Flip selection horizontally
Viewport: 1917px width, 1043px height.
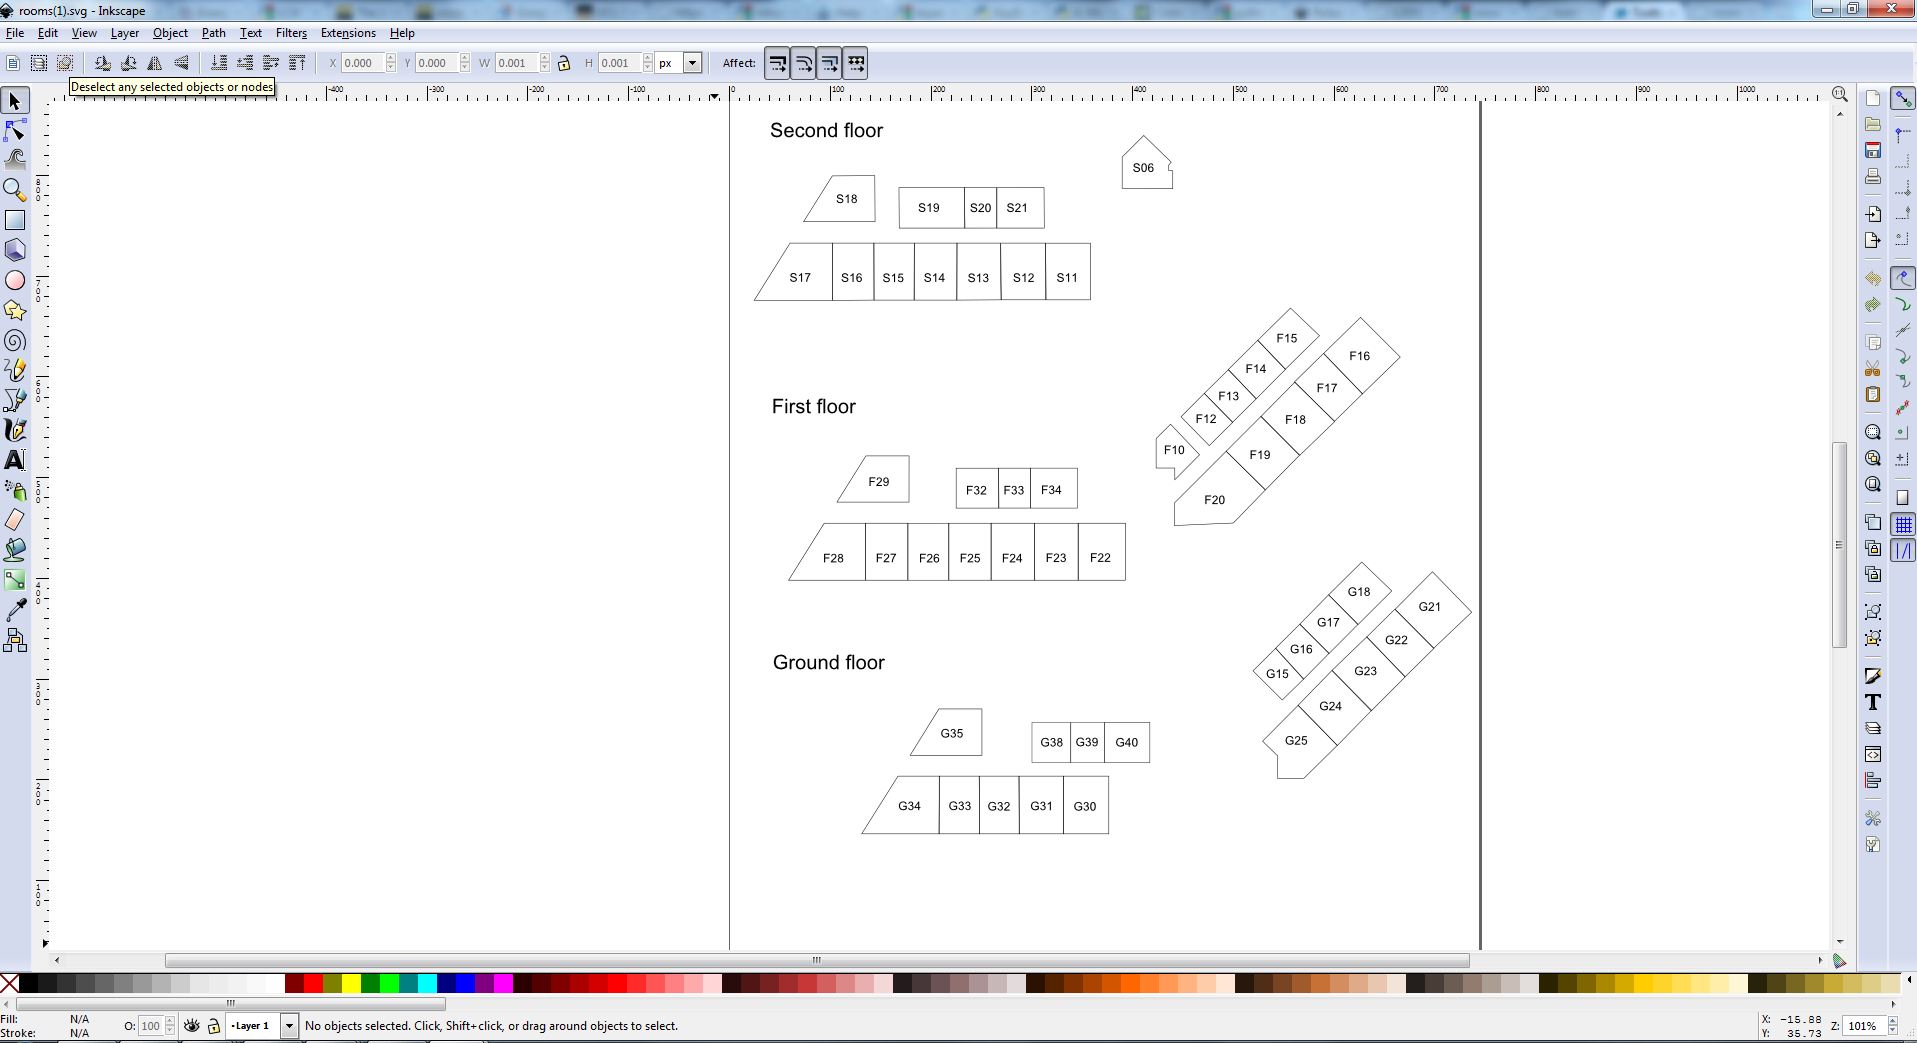[155, 63]
